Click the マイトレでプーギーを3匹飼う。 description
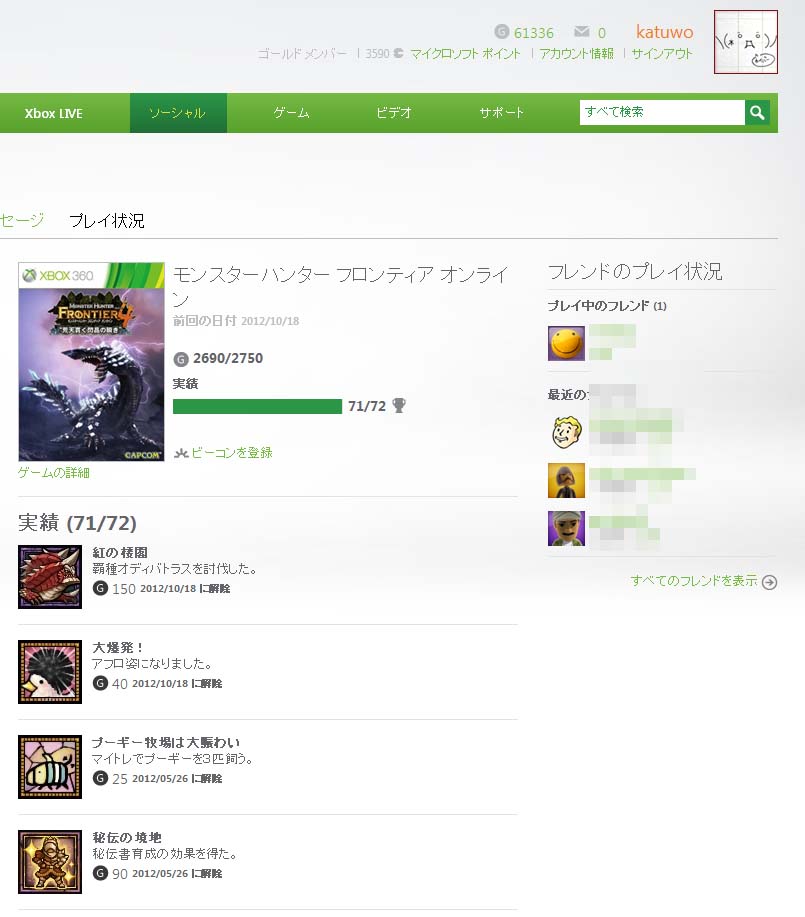 click(173, 759)
